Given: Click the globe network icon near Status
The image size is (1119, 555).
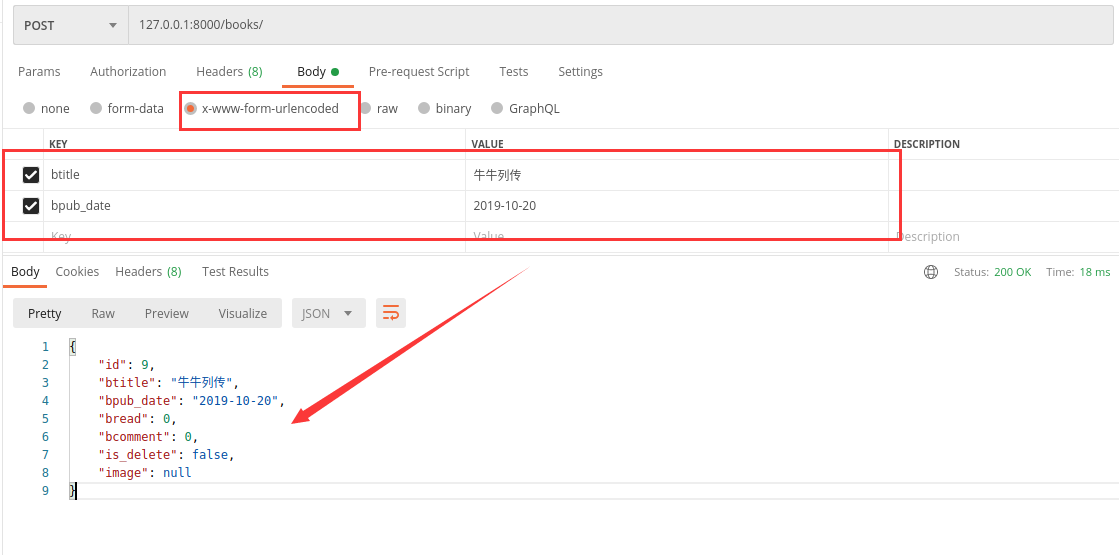Looking at the screenshot, I should (931, 272).
